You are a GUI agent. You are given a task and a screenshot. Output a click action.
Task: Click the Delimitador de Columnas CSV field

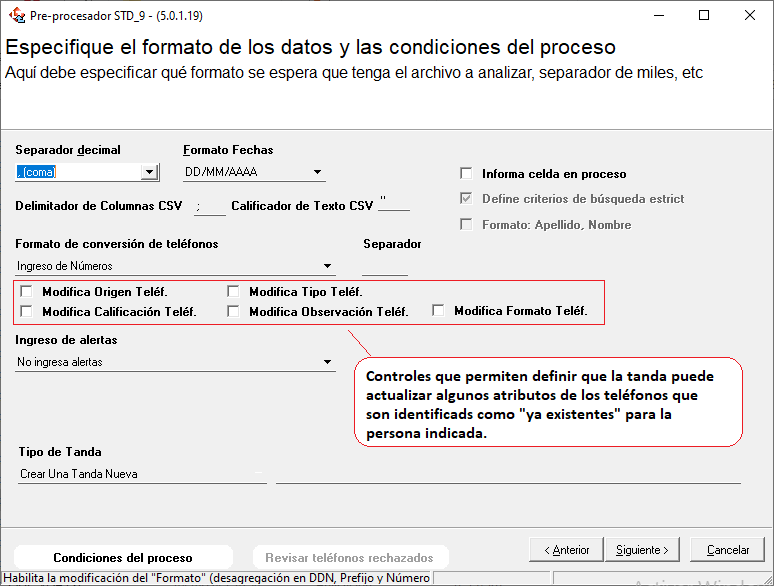click(211, 206)
